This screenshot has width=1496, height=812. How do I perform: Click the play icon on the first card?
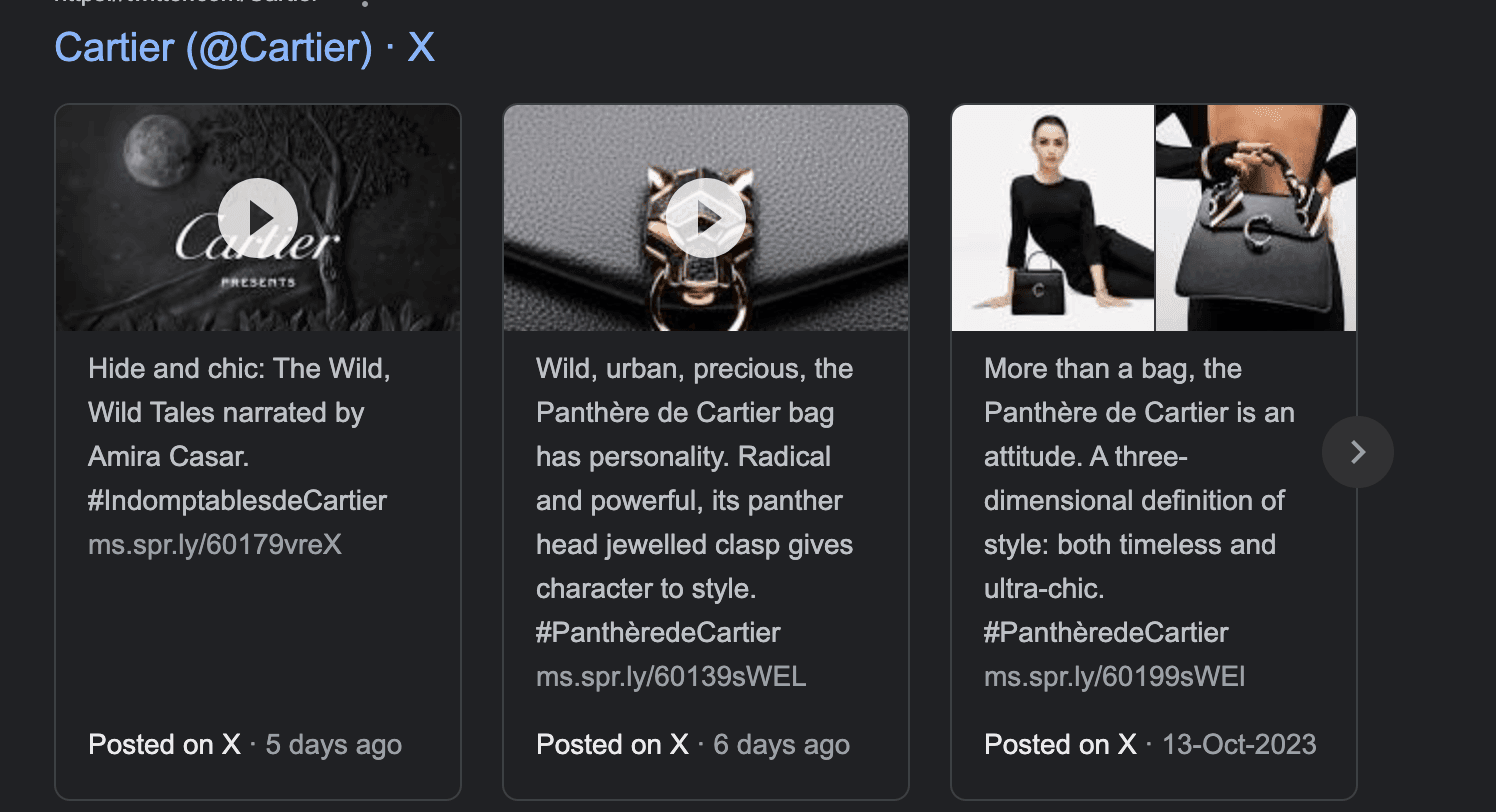tap(257, 218)
